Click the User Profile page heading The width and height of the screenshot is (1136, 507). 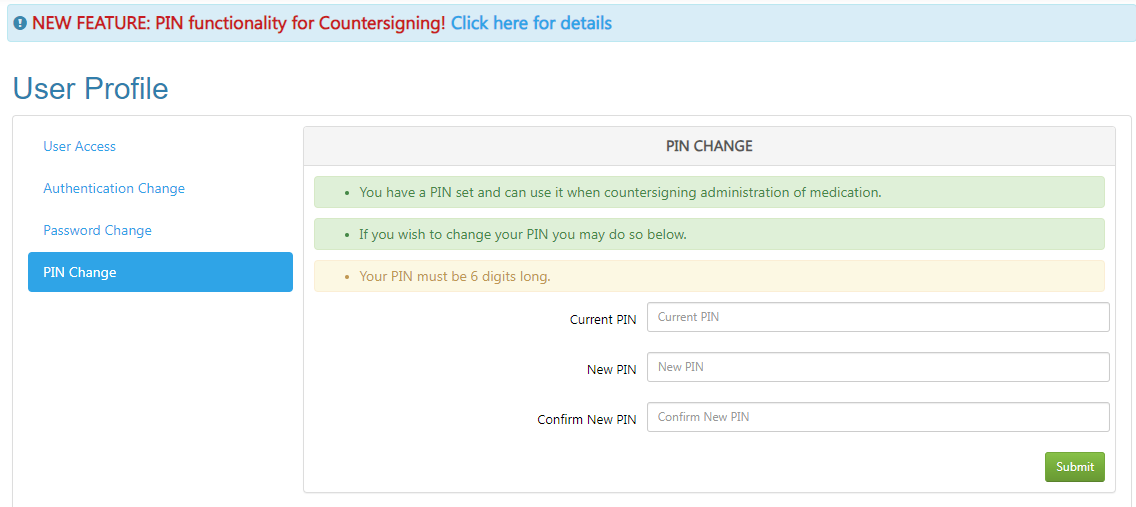90,89
